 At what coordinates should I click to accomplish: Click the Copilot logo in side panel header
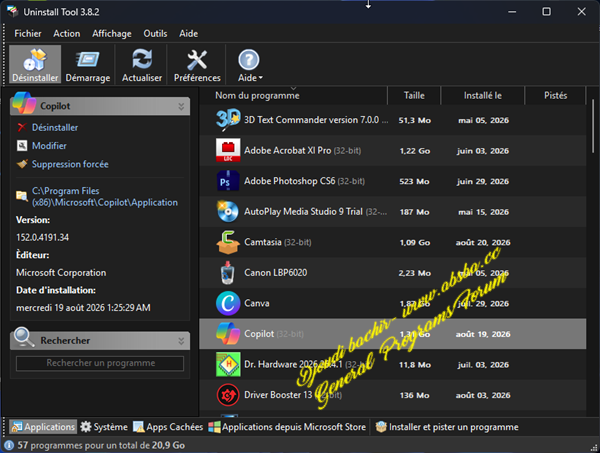click(24, 103)
